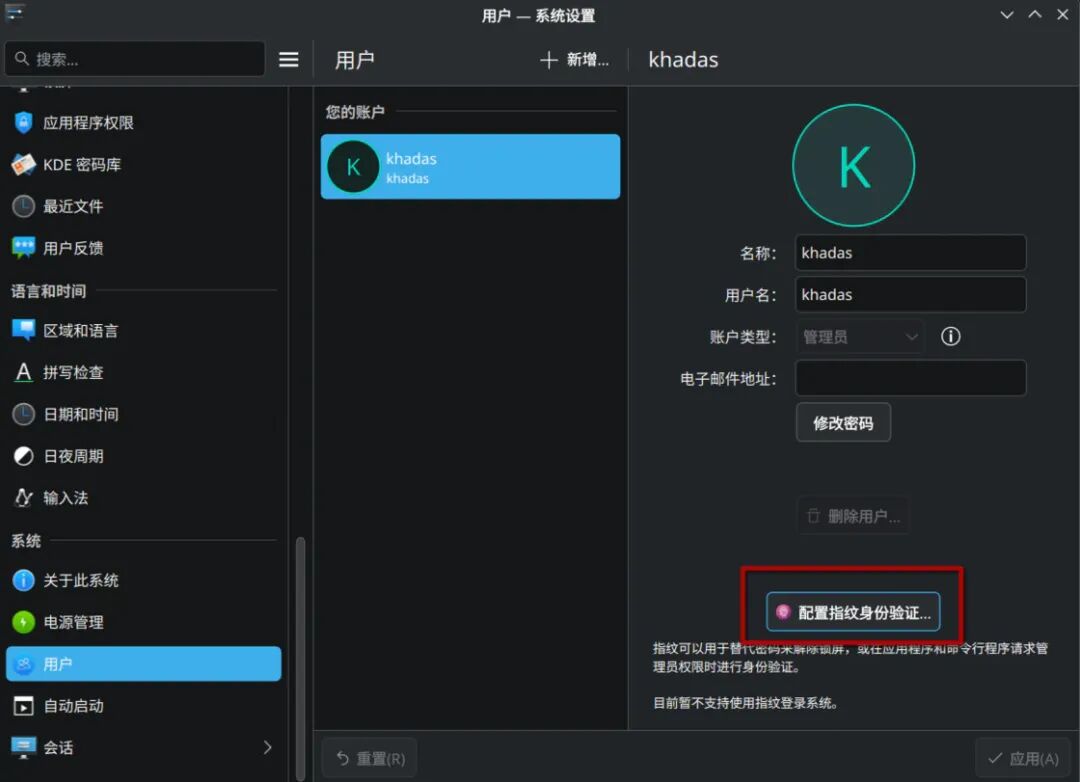Click the 应用(A) button
The image size is (1080, 782).
1024,759
